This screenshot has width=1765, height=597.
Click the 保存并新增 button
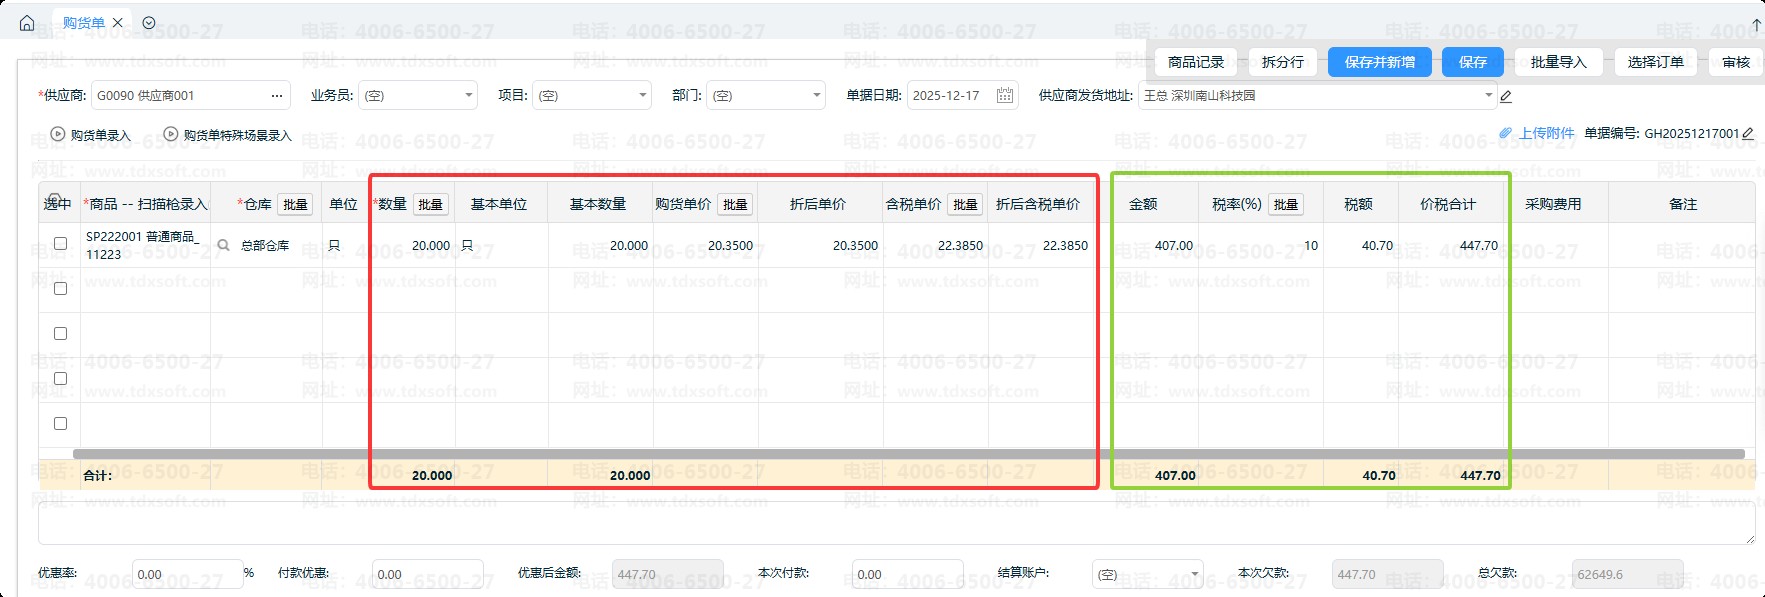tap(1379, 62)
